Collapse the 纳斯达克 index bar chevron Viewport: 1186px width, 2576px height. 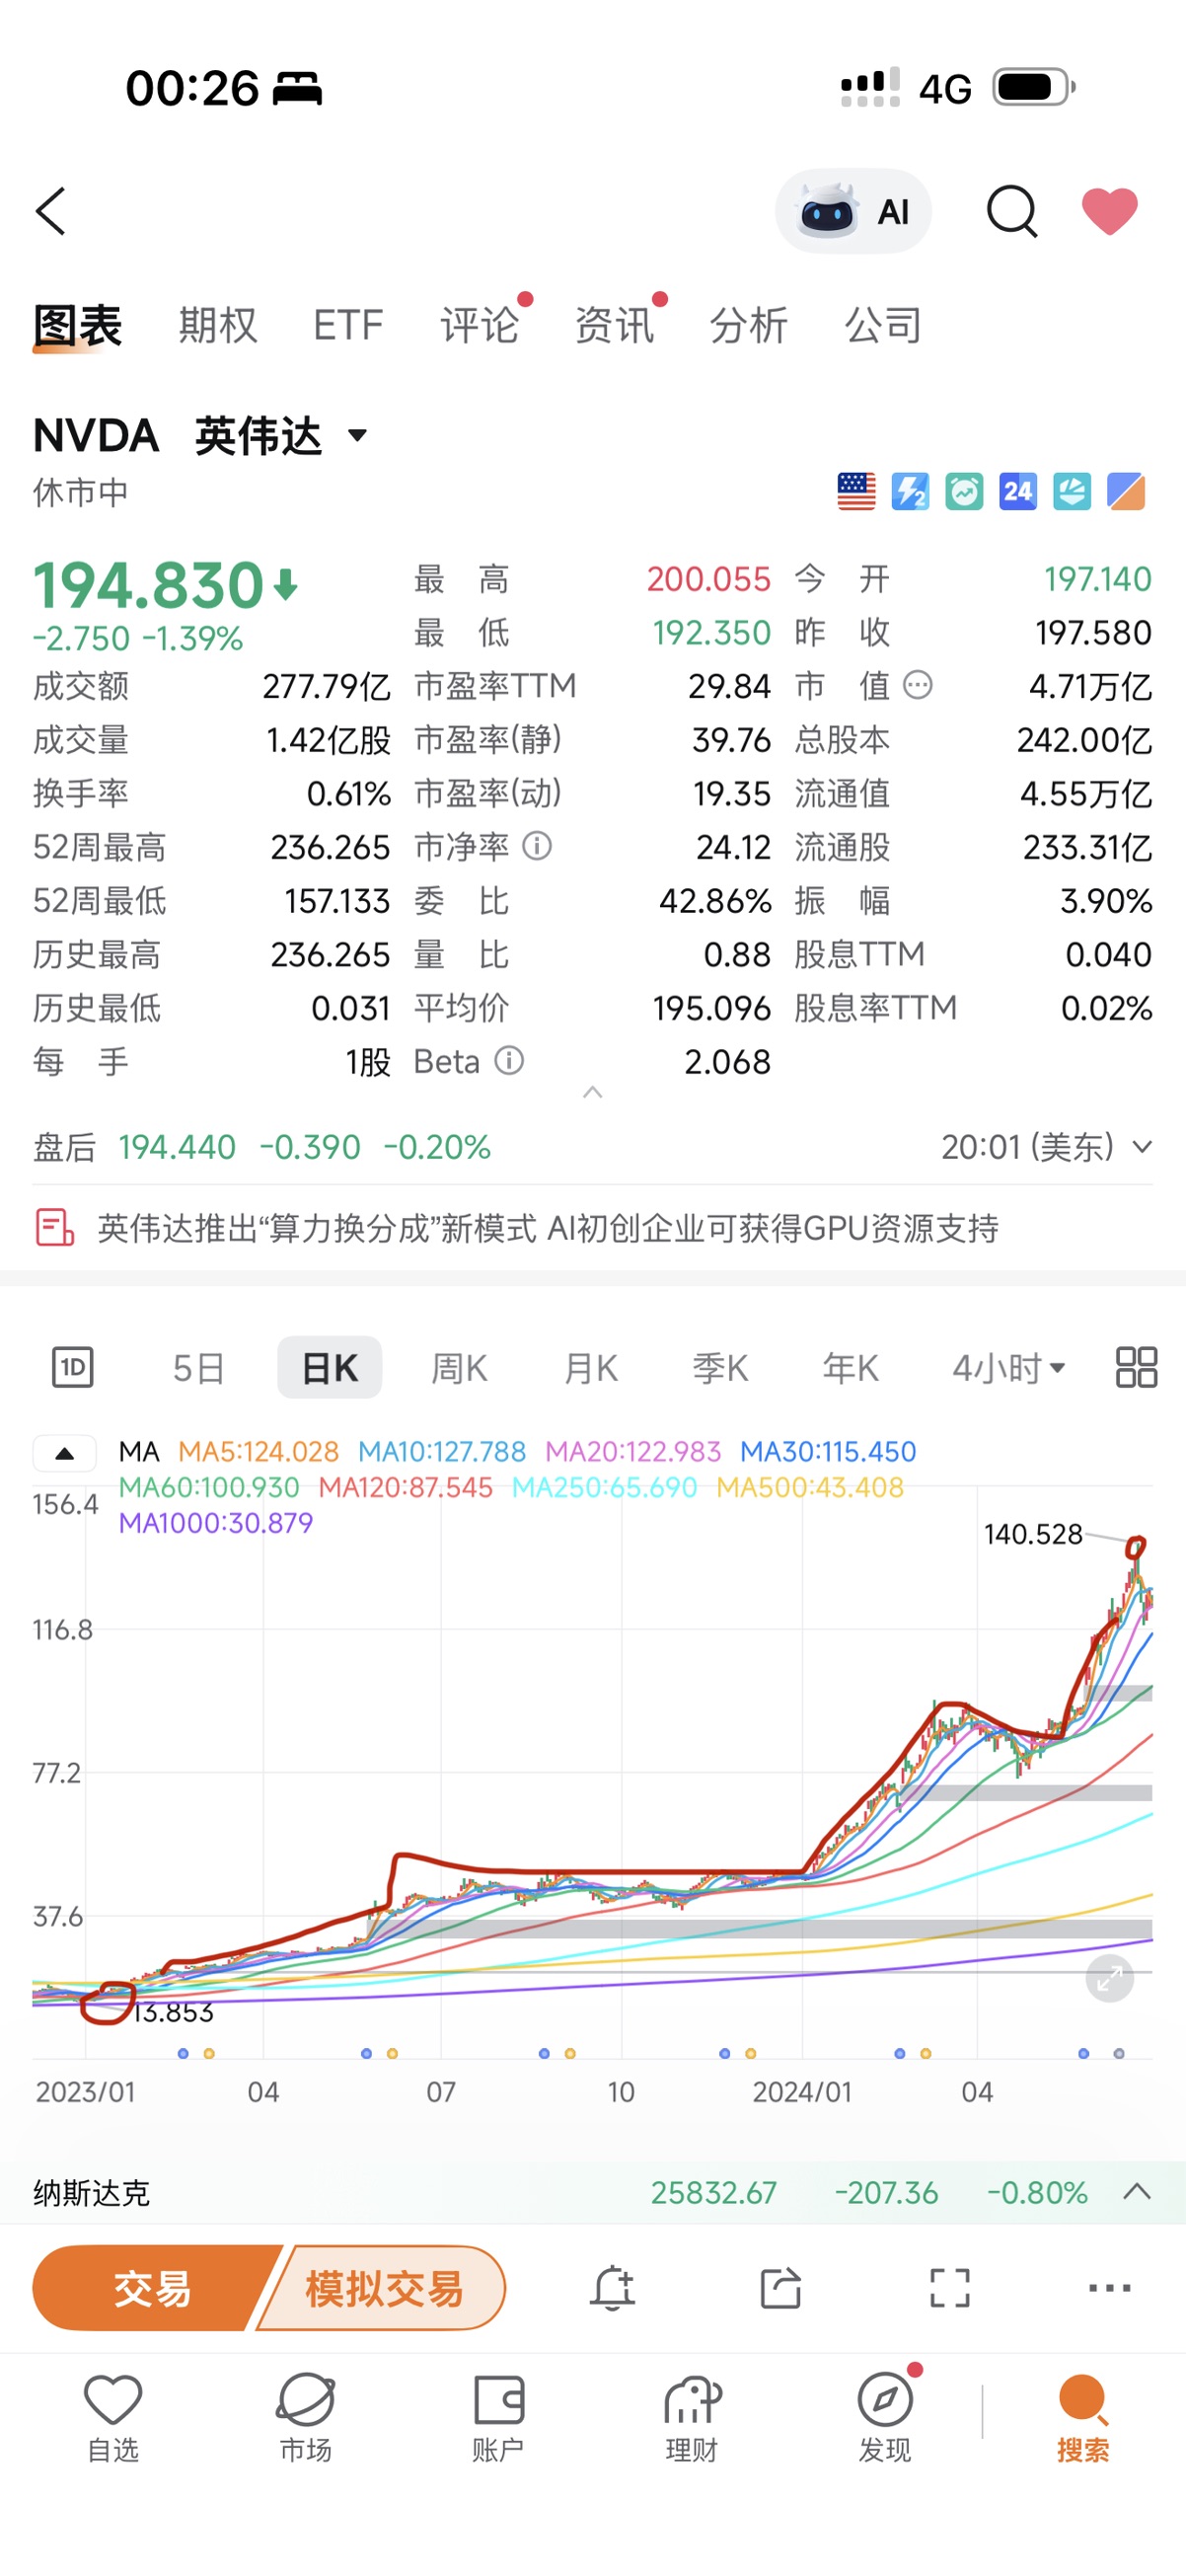pos(1137,2192)
